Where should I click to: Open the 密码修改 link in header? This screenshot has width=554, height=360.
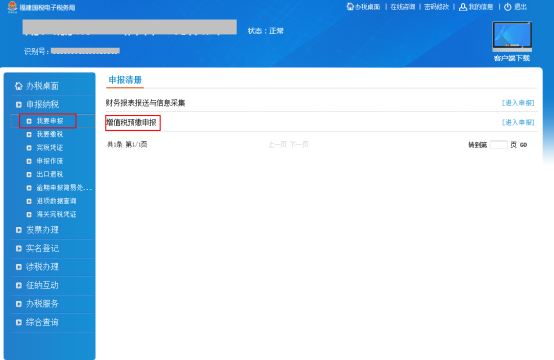click(x=436, y=7)
